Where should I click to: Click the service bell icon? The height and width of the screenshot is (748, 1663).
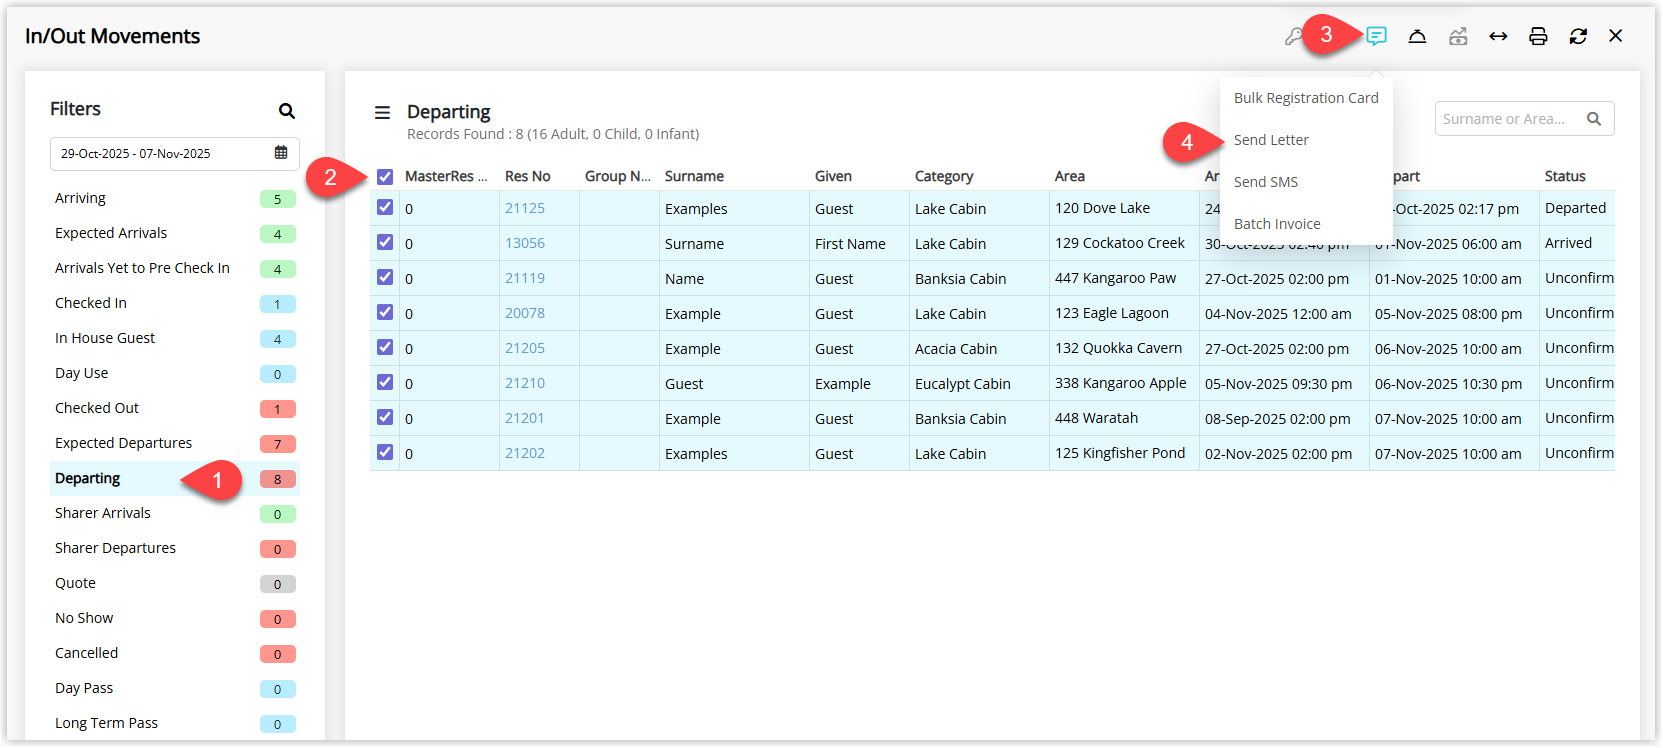(1417, 36)
